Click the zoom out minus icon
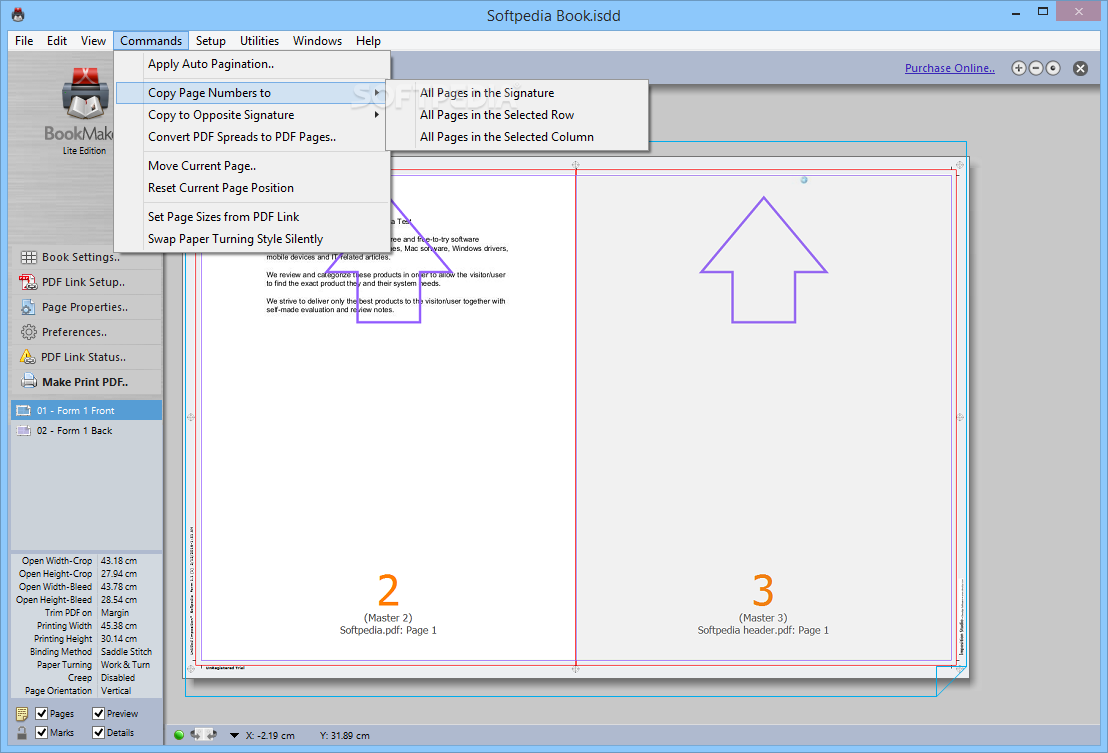Image resolution: width=1108 pixels, height=753 pixels. coord(1036,68)
